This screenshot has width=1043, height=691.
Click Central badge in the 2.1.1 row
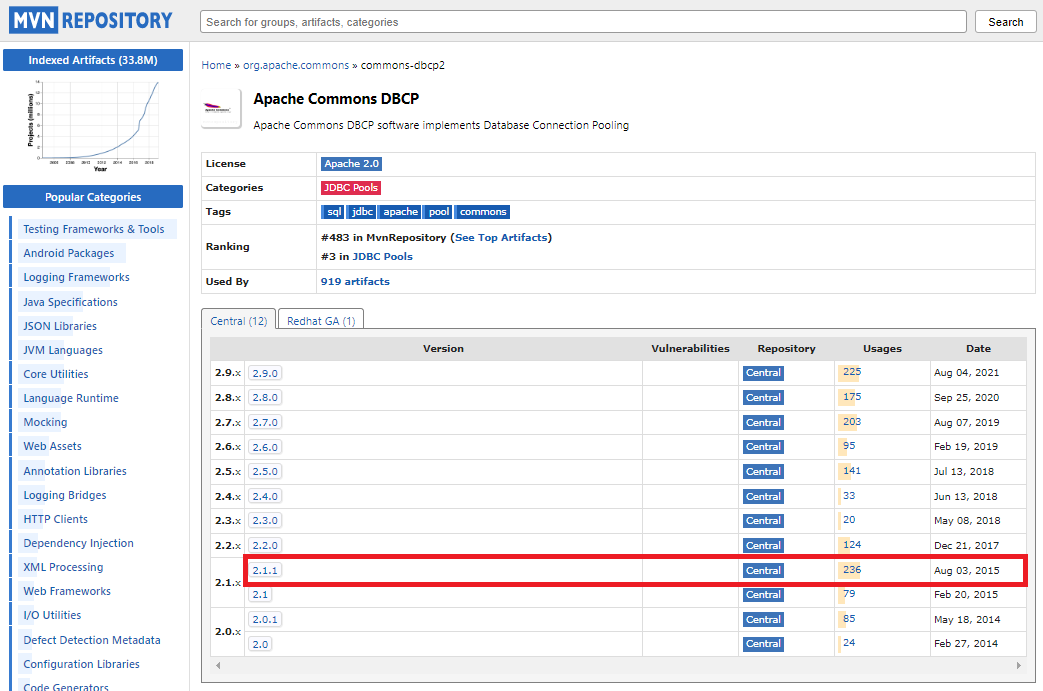[763, 570]
